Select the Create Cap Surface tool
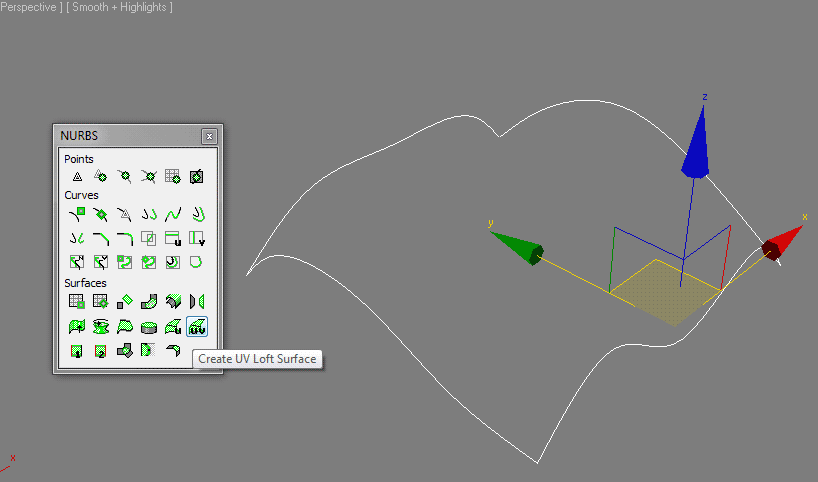818x482 pixels. click(149, 327)
